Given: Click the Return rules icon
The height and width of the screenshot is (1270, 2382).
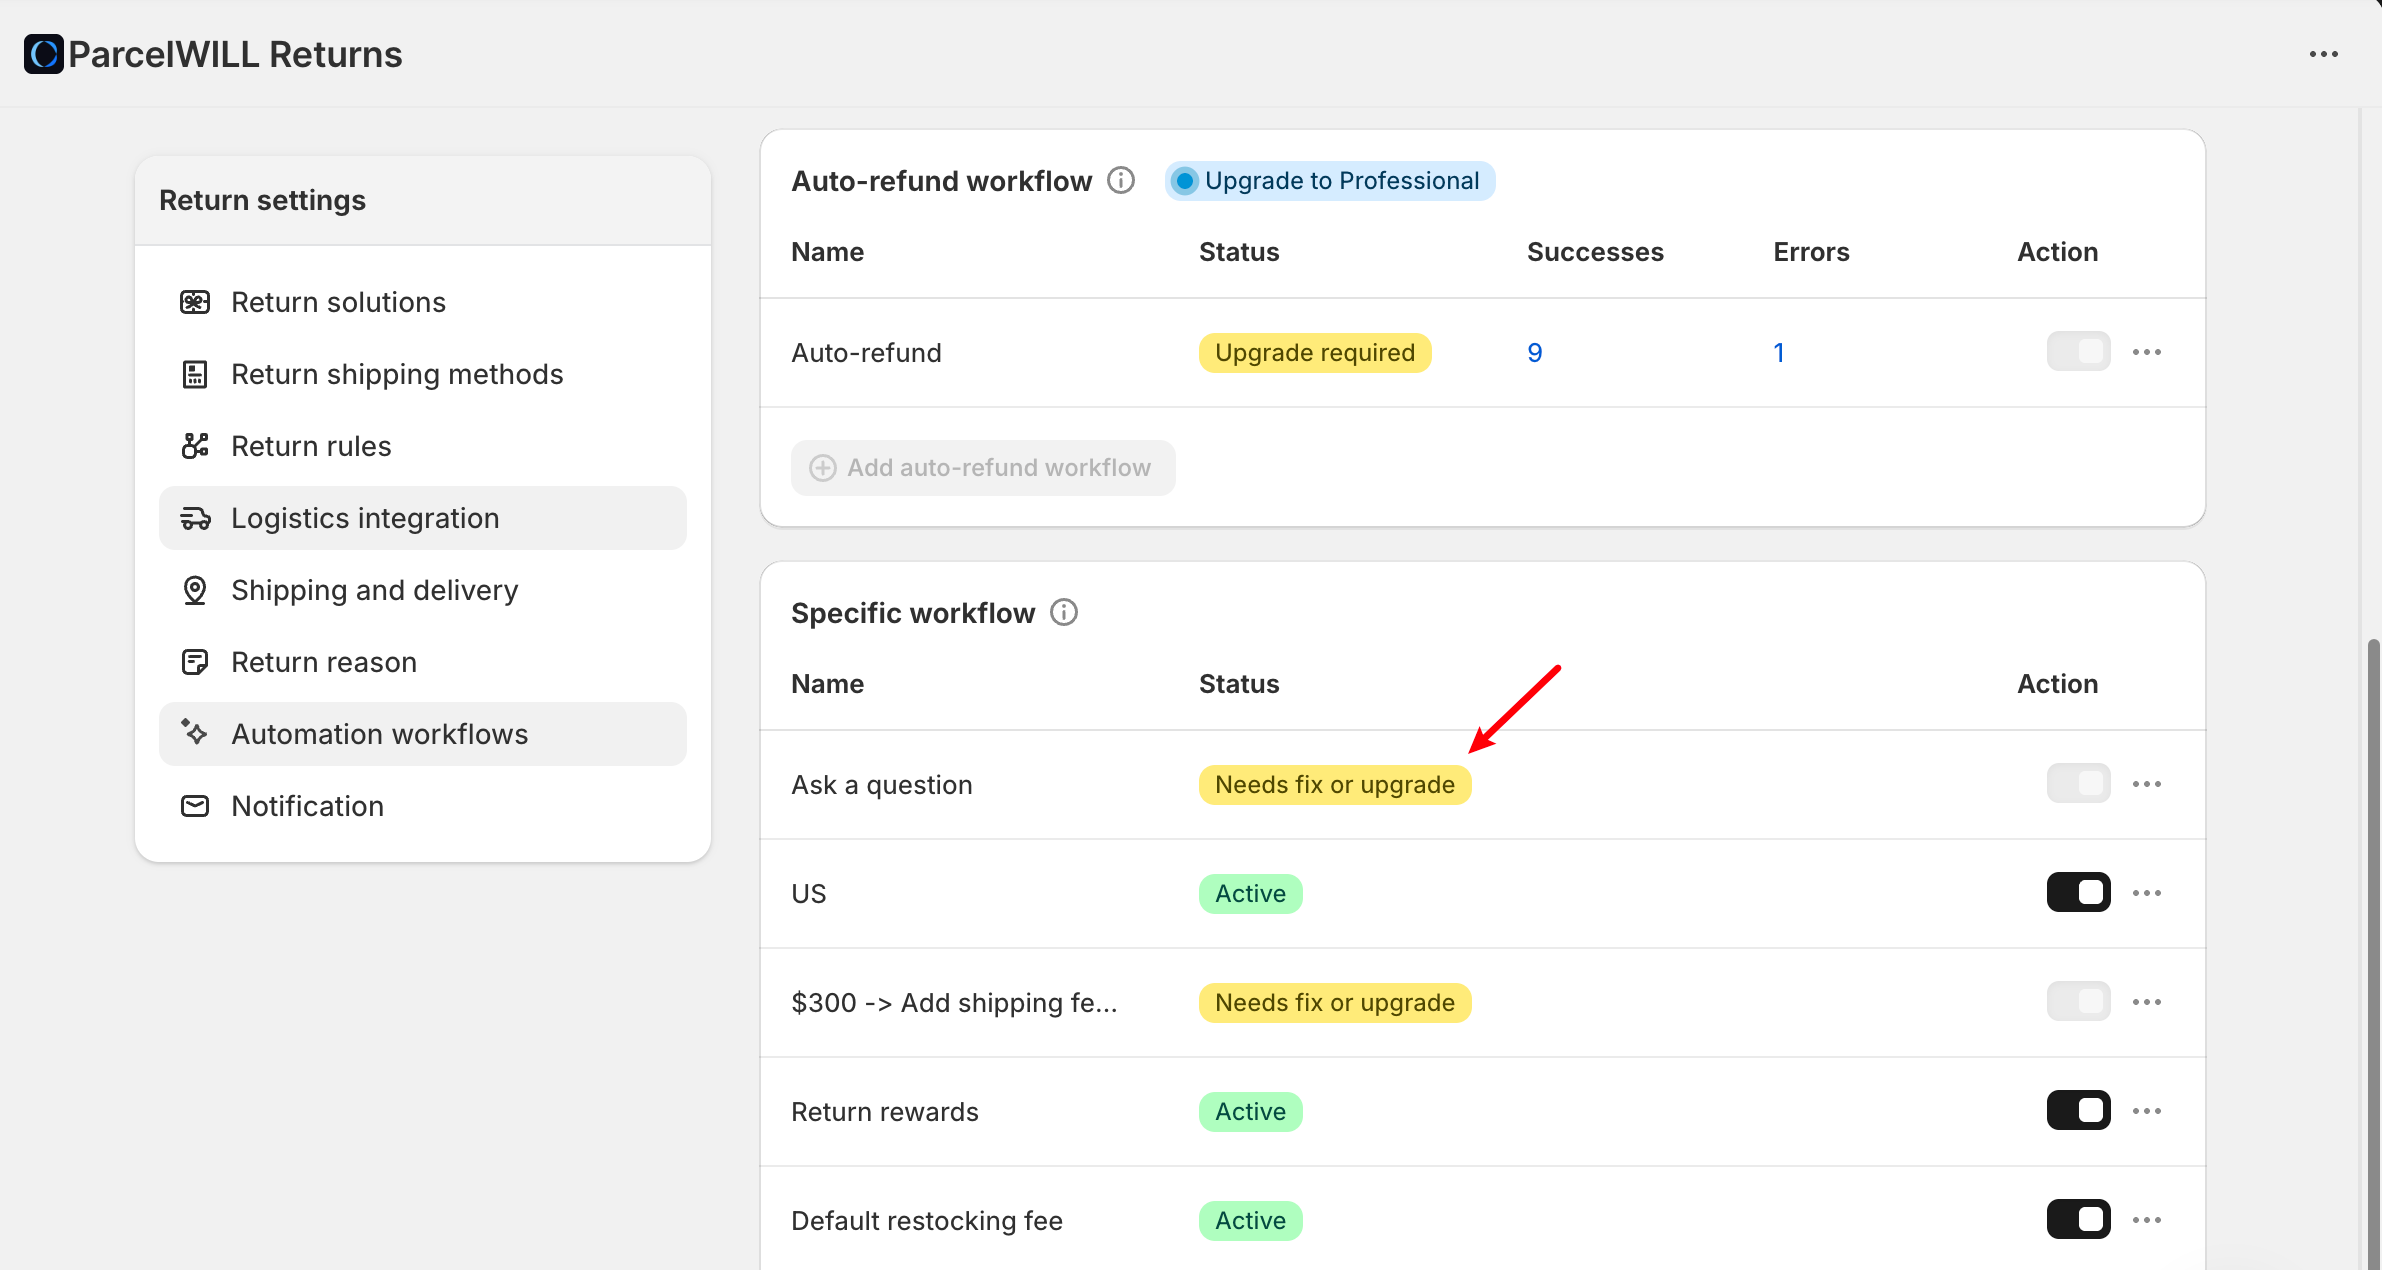Looking at the screenshot, I should tap(195, 446).
